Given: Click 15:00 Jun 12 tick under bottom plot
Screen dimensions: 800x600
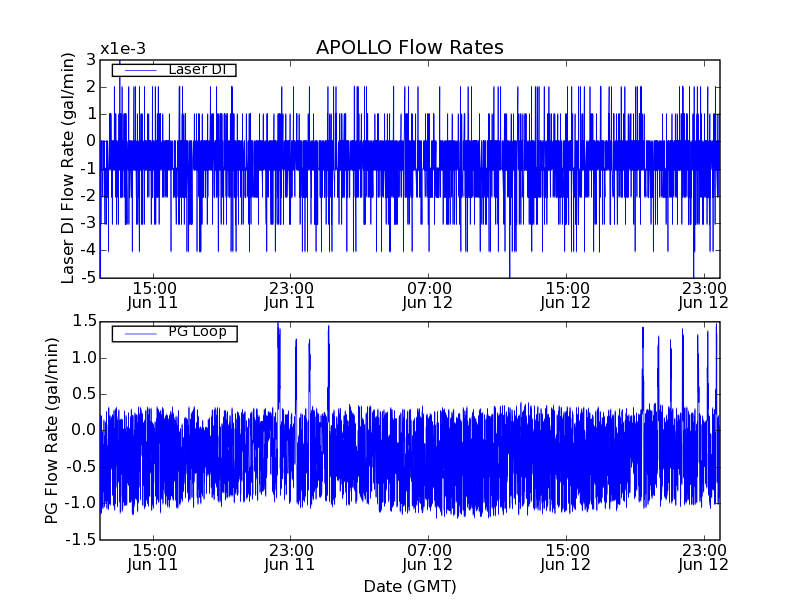Looking at the screenshot, I should tap(566, 556).
